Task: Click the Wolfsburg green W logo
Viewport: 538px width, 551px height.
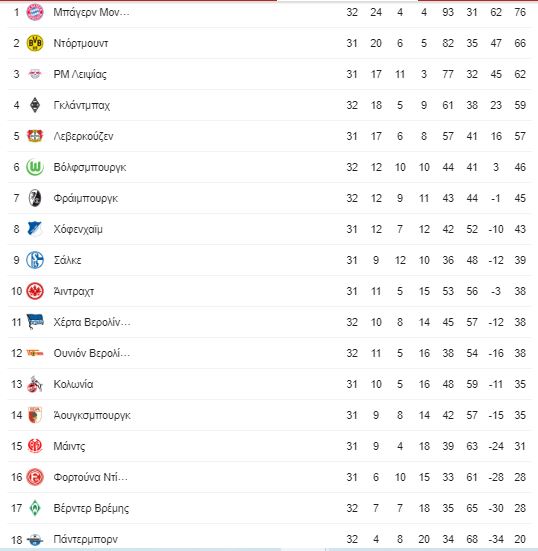Action: coord(35,167)
